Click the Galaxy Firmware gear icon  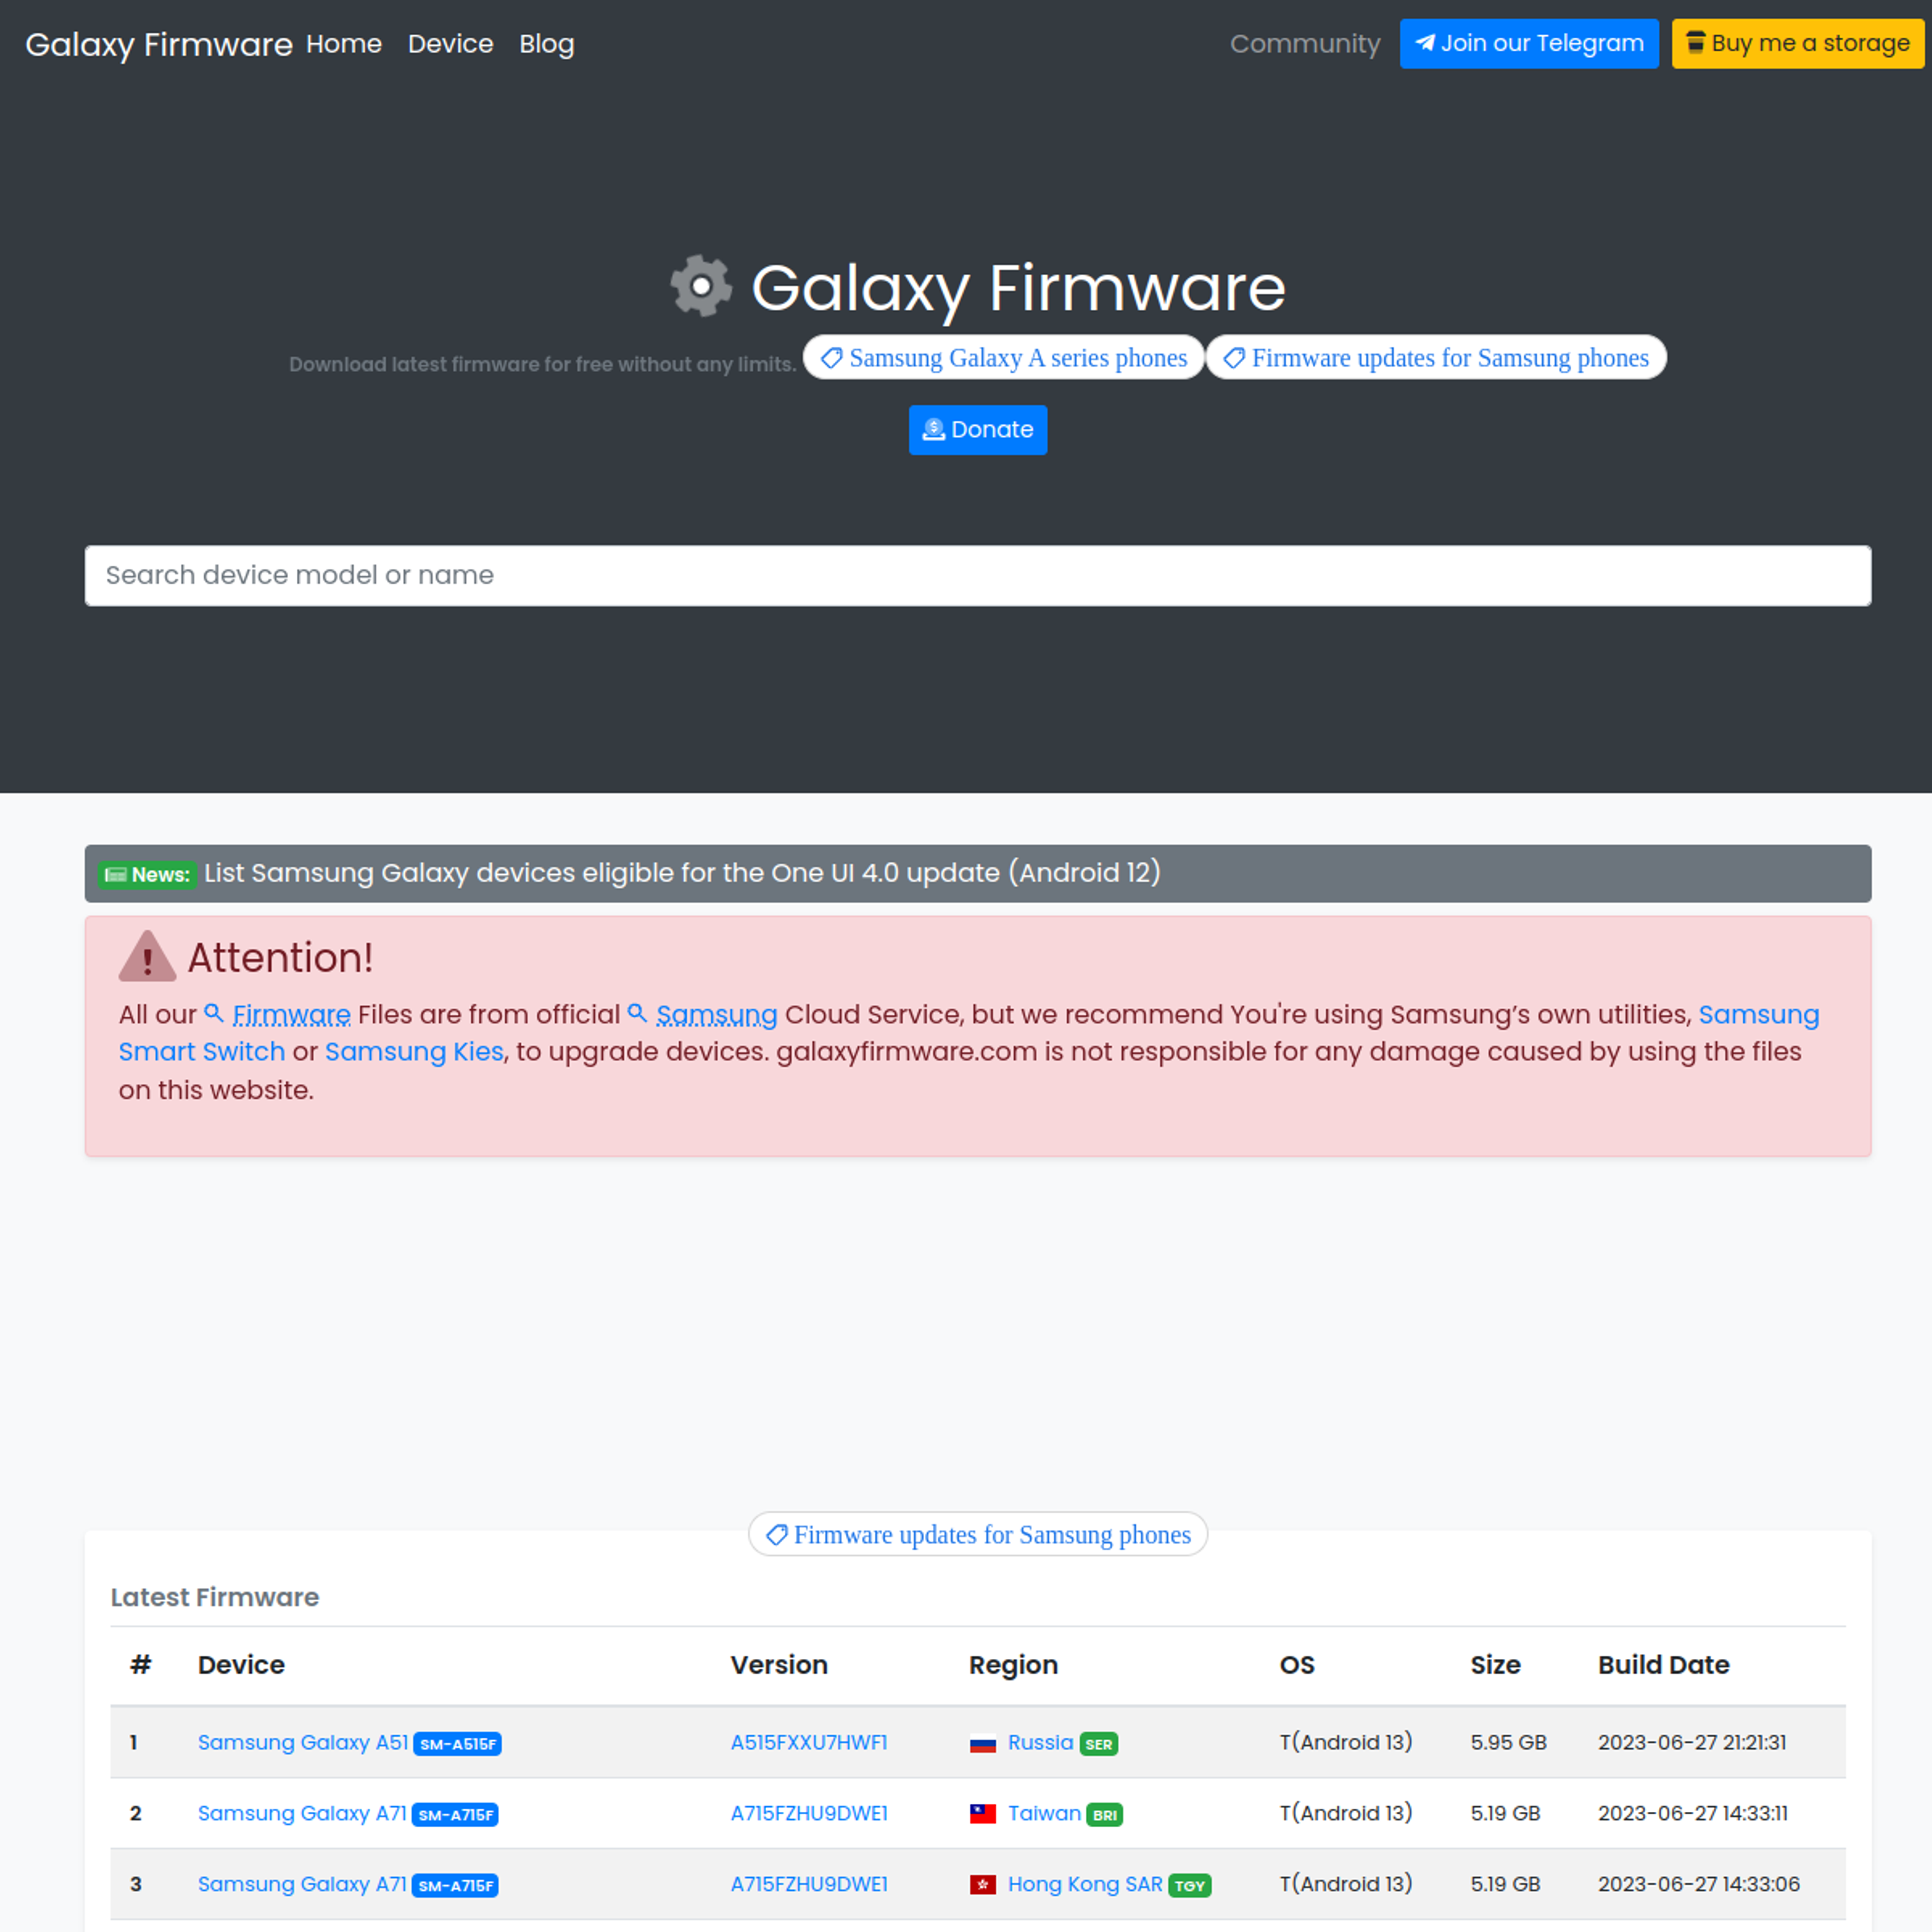click(x=699, y=287)
